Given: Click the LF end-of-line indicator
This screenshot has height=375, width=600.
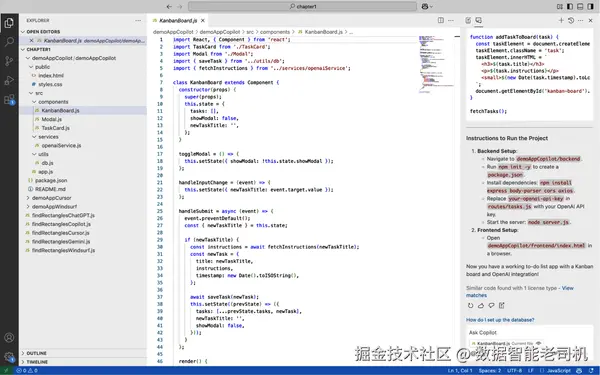Looking at the screenshot, I should [x=531, y=370].
